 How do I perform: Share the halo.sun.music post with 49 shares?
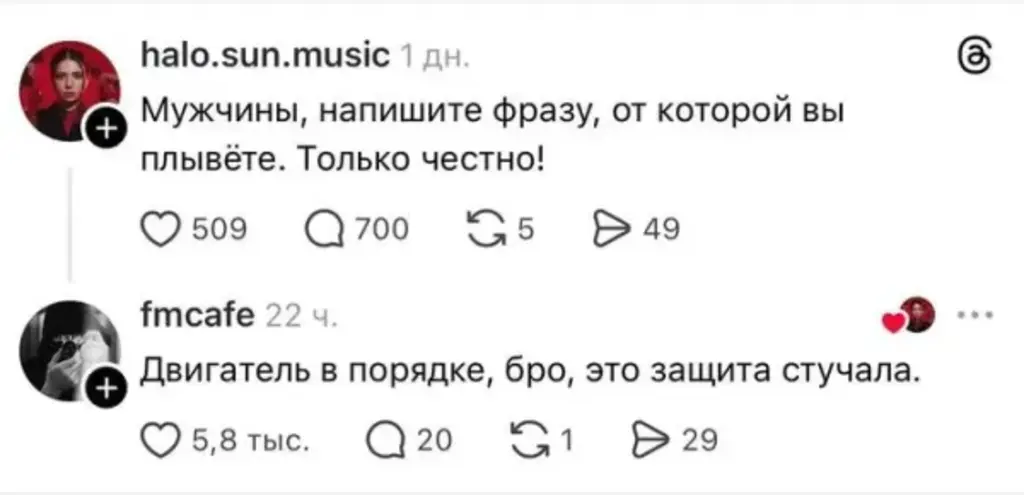pos(610,230)
